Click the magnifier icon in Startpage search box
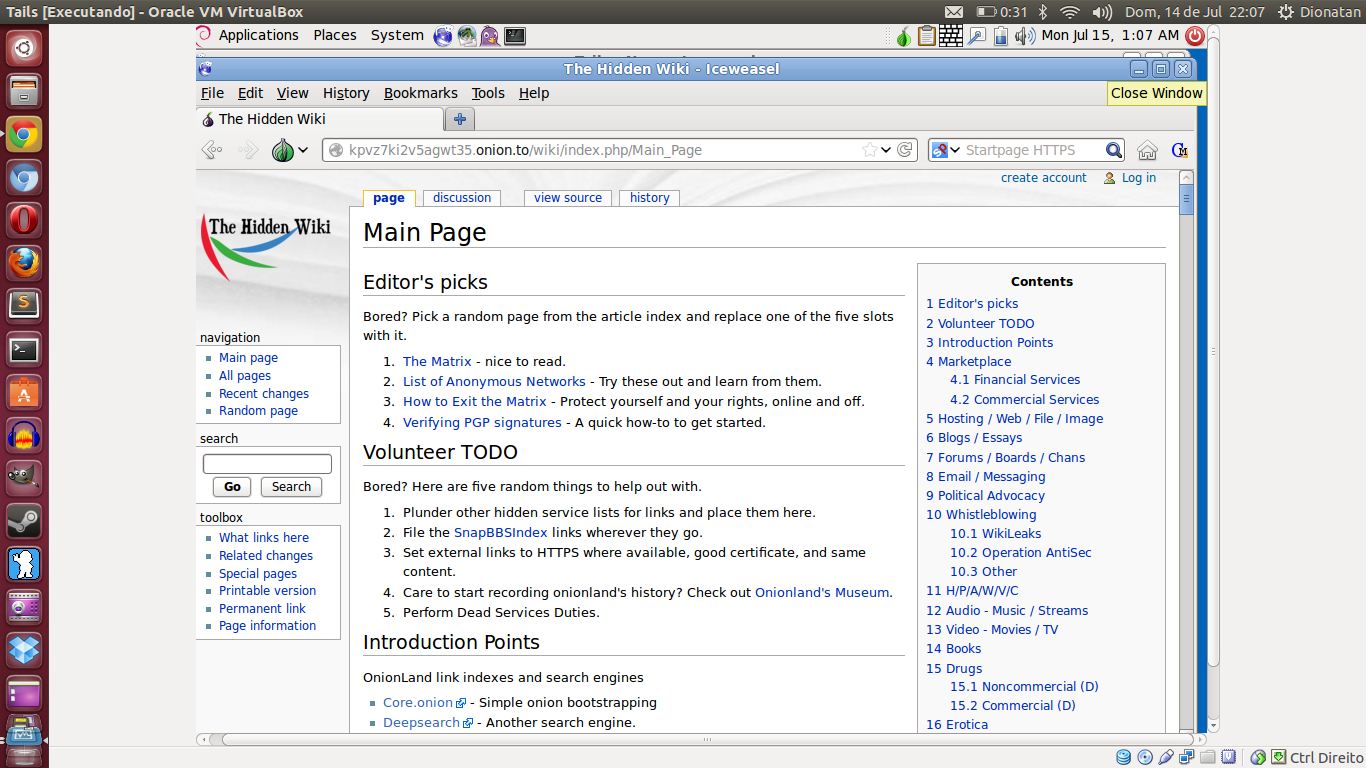 click(x=1114, y=150)
